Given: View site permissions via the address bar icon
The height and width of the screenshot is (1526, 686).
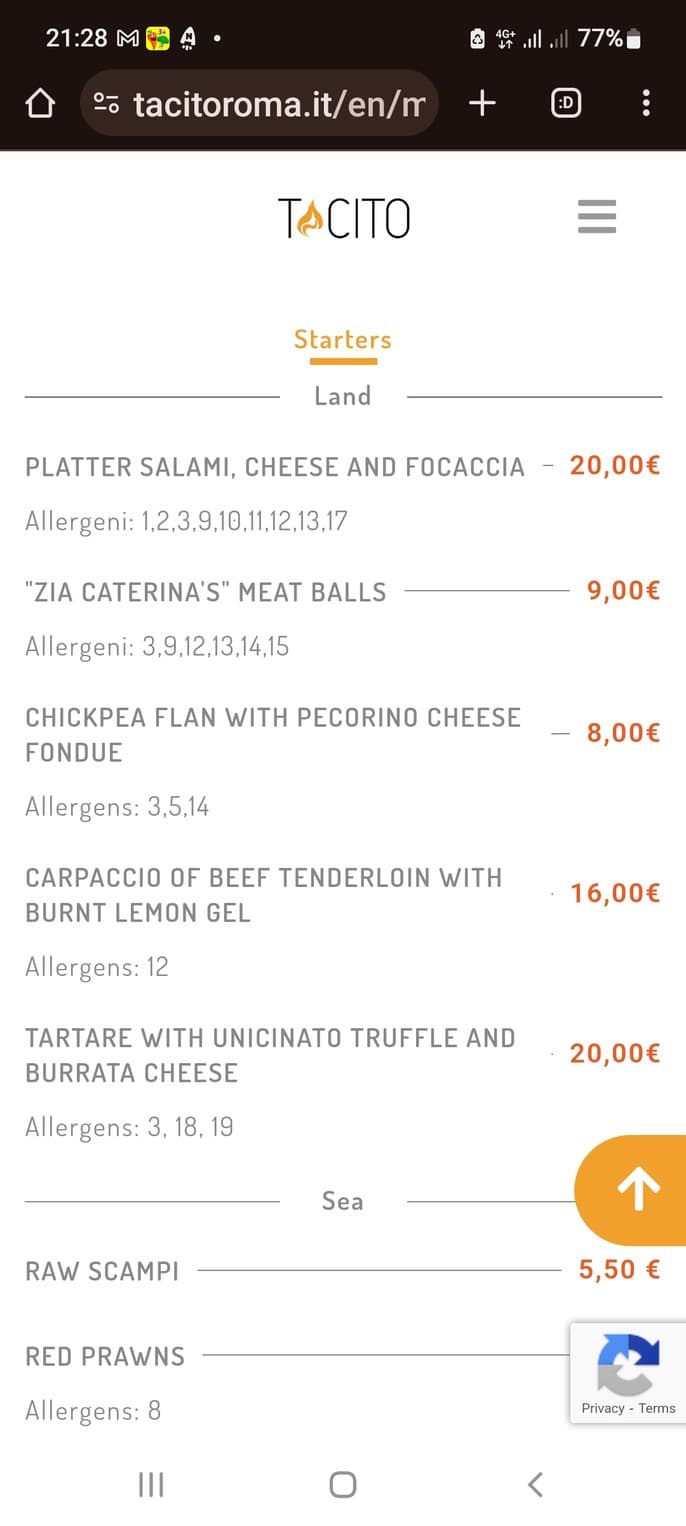Looking at the screenshot, I should point(108,102).
